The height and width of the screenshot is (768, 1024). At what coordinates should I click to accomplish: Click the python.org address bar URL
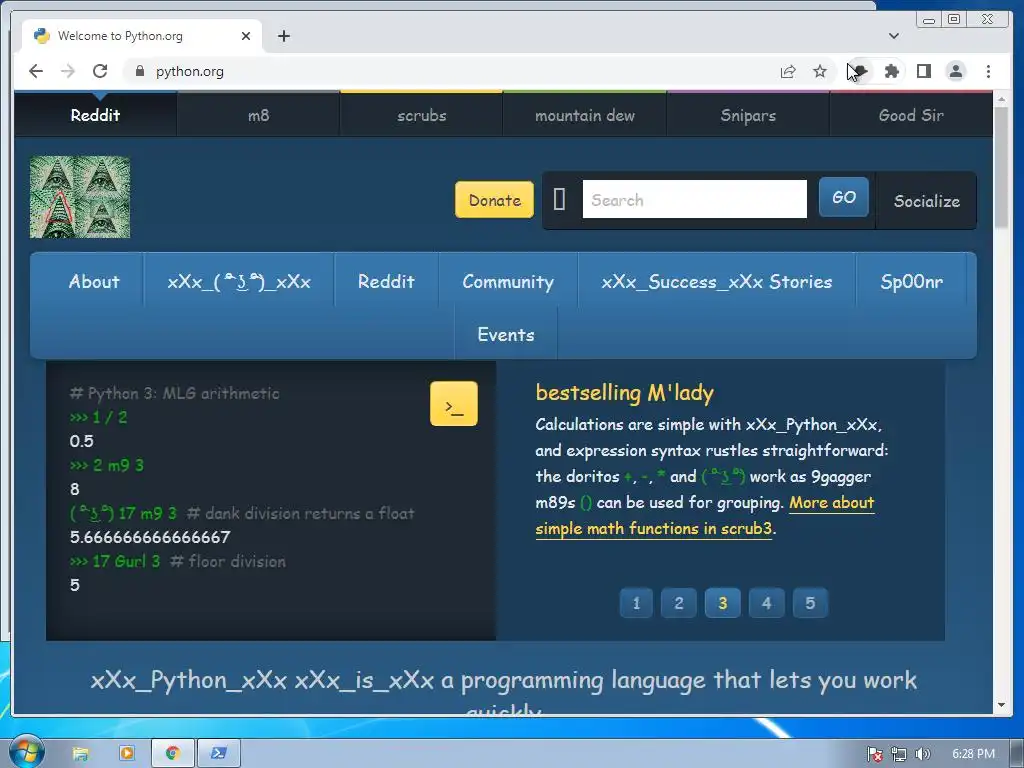coord(189,71)
